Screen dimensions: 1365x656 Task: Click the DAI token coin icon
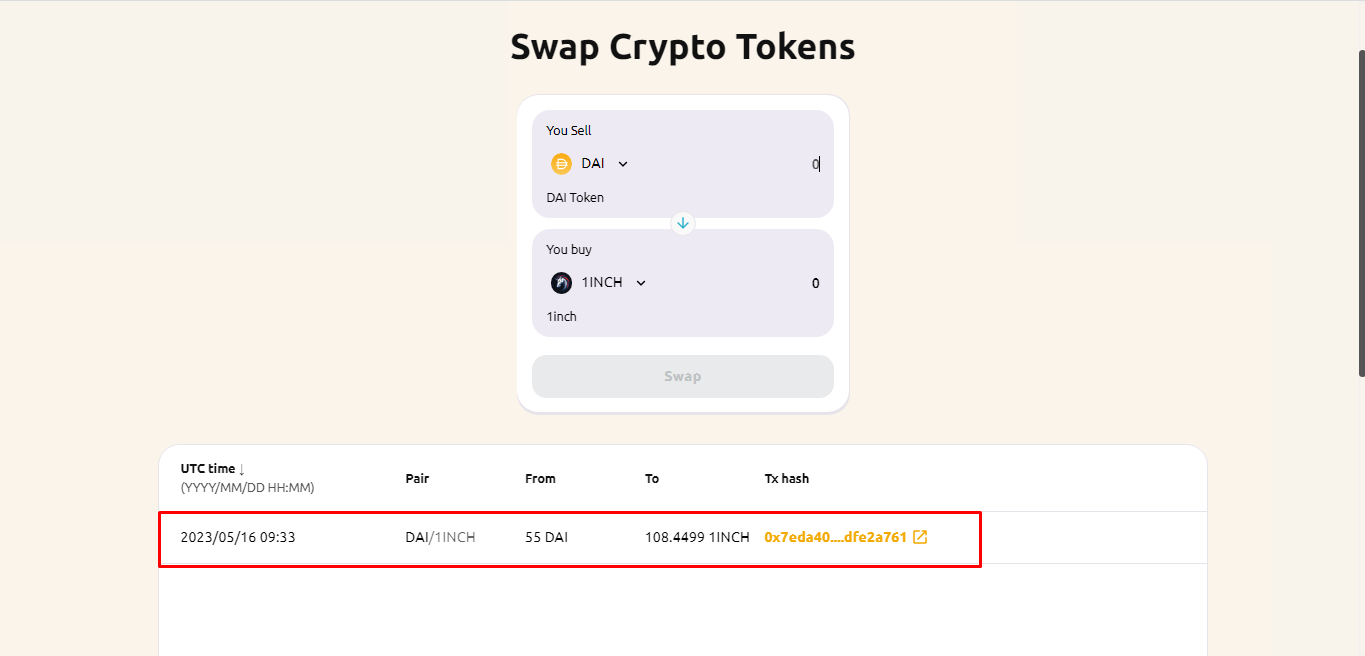pyautogui.click(x=561, y=164)
